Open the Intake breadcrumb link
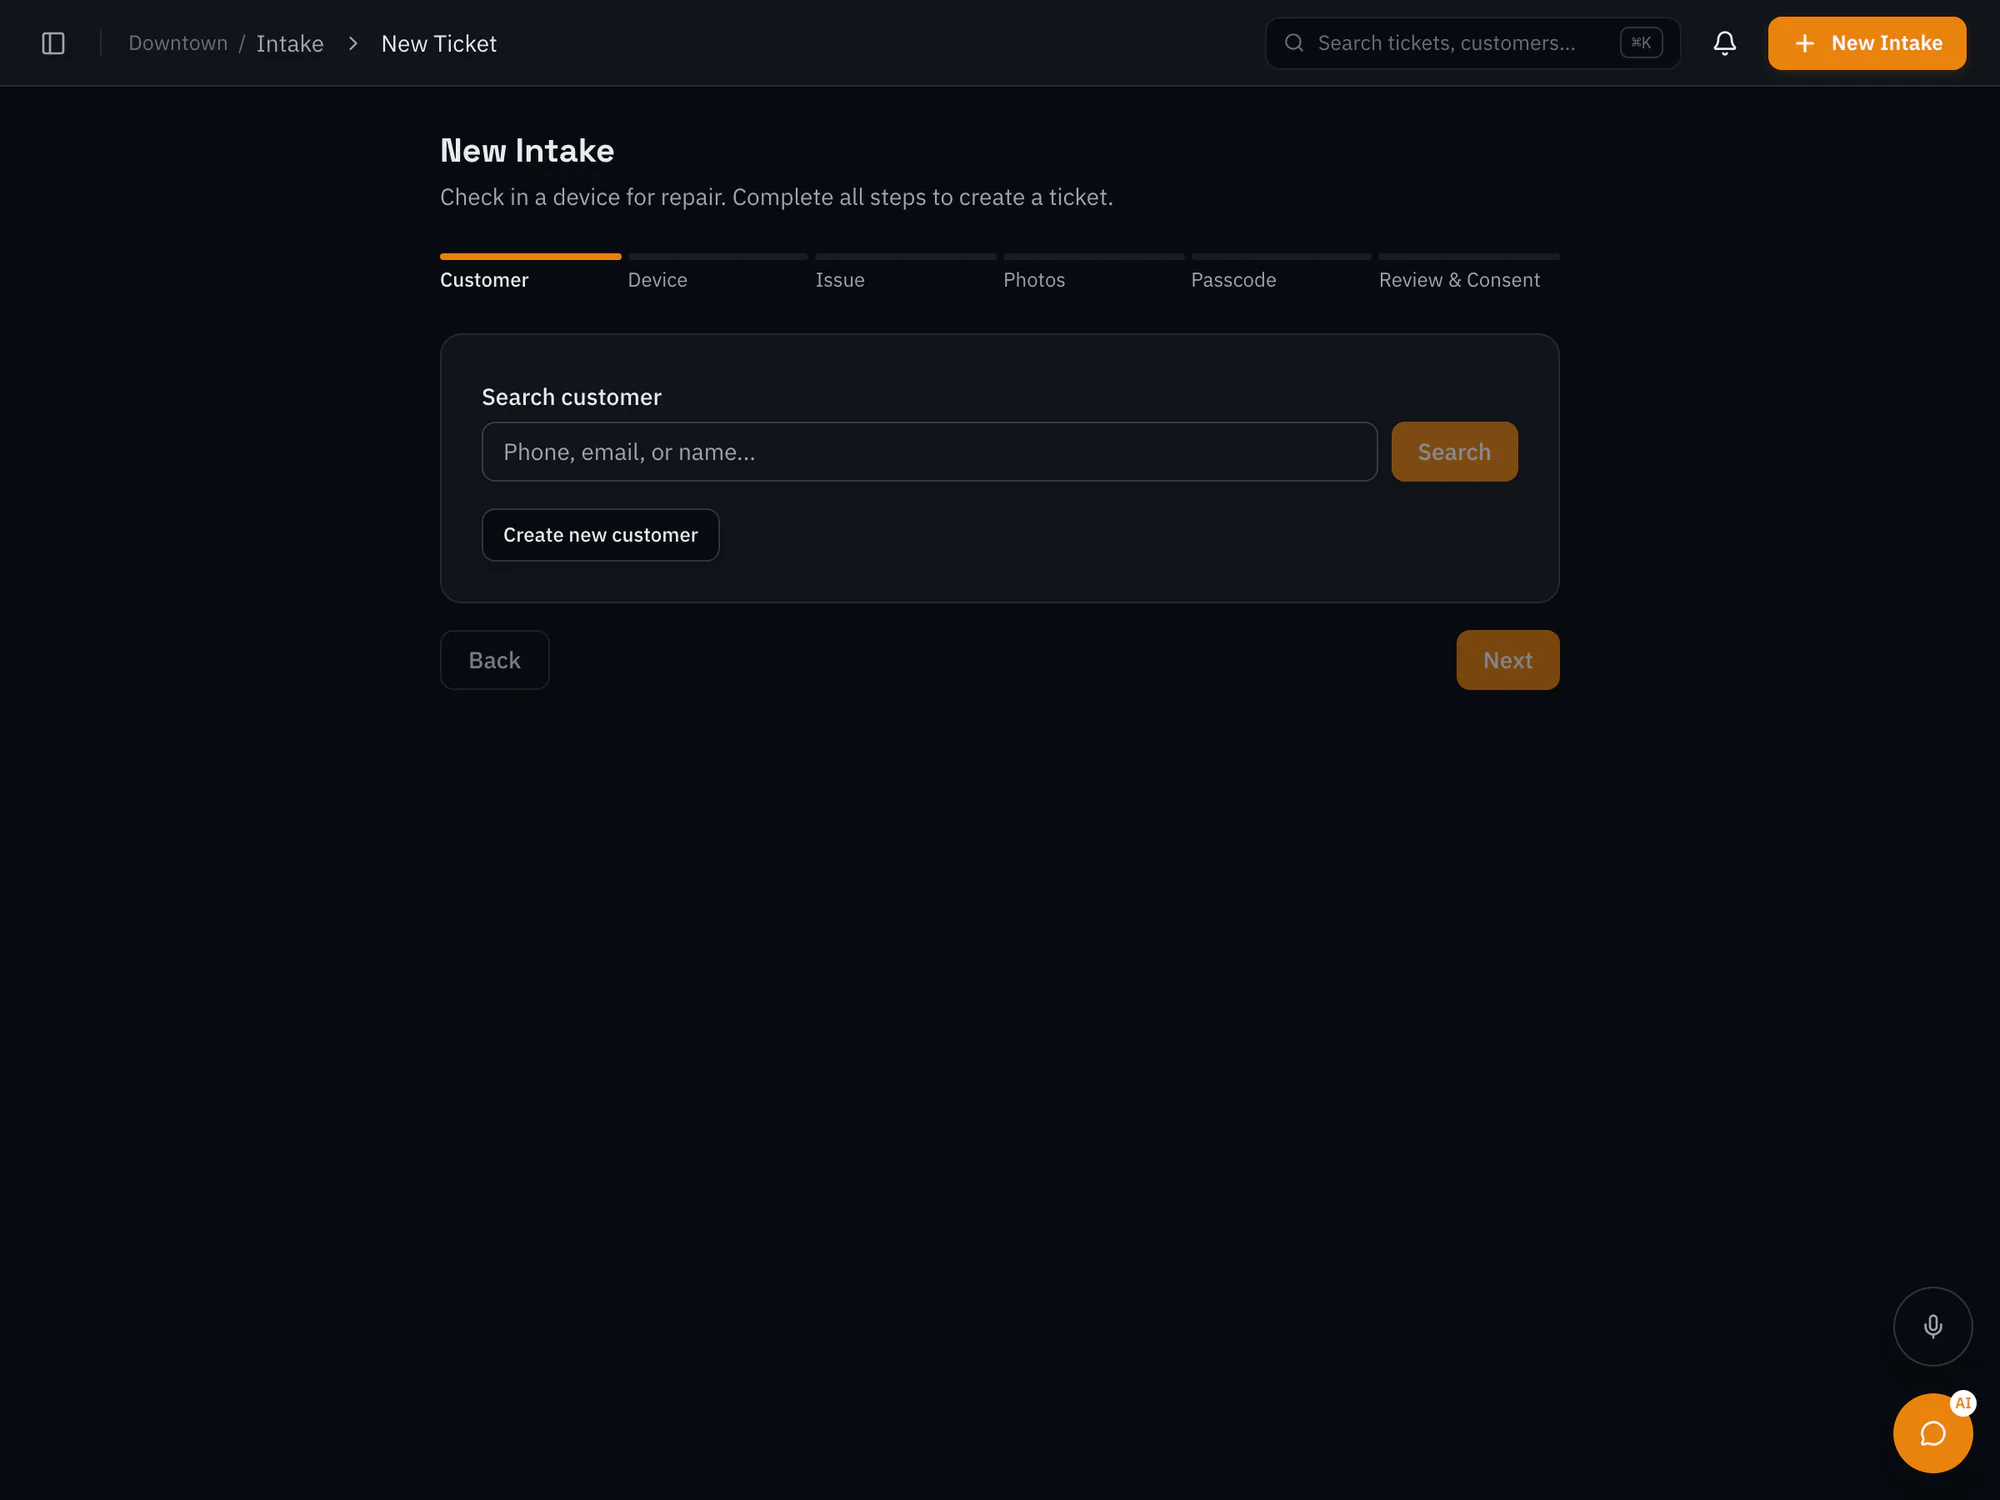2000x1500 pixels. pos(290,44)
